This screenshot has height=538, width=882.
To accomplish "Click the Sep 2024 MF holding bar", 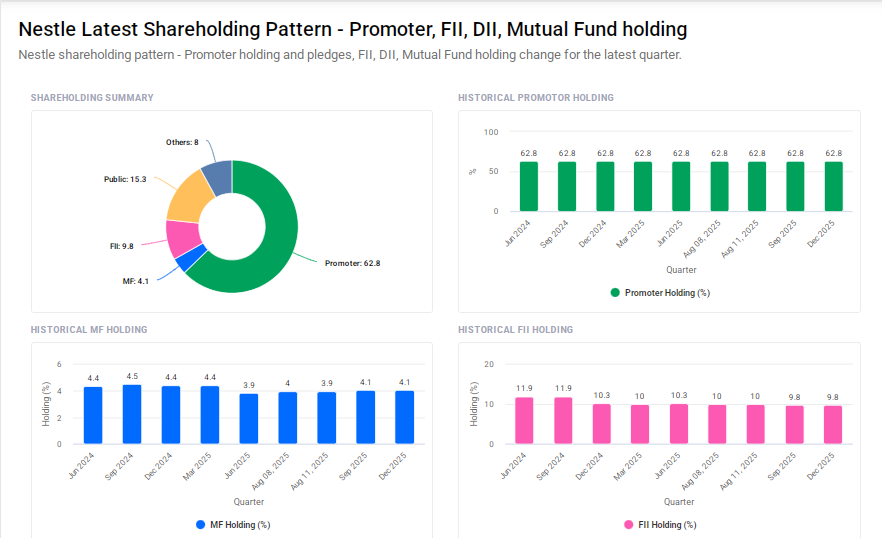I will pyautogui.click(x=132, y=414).
